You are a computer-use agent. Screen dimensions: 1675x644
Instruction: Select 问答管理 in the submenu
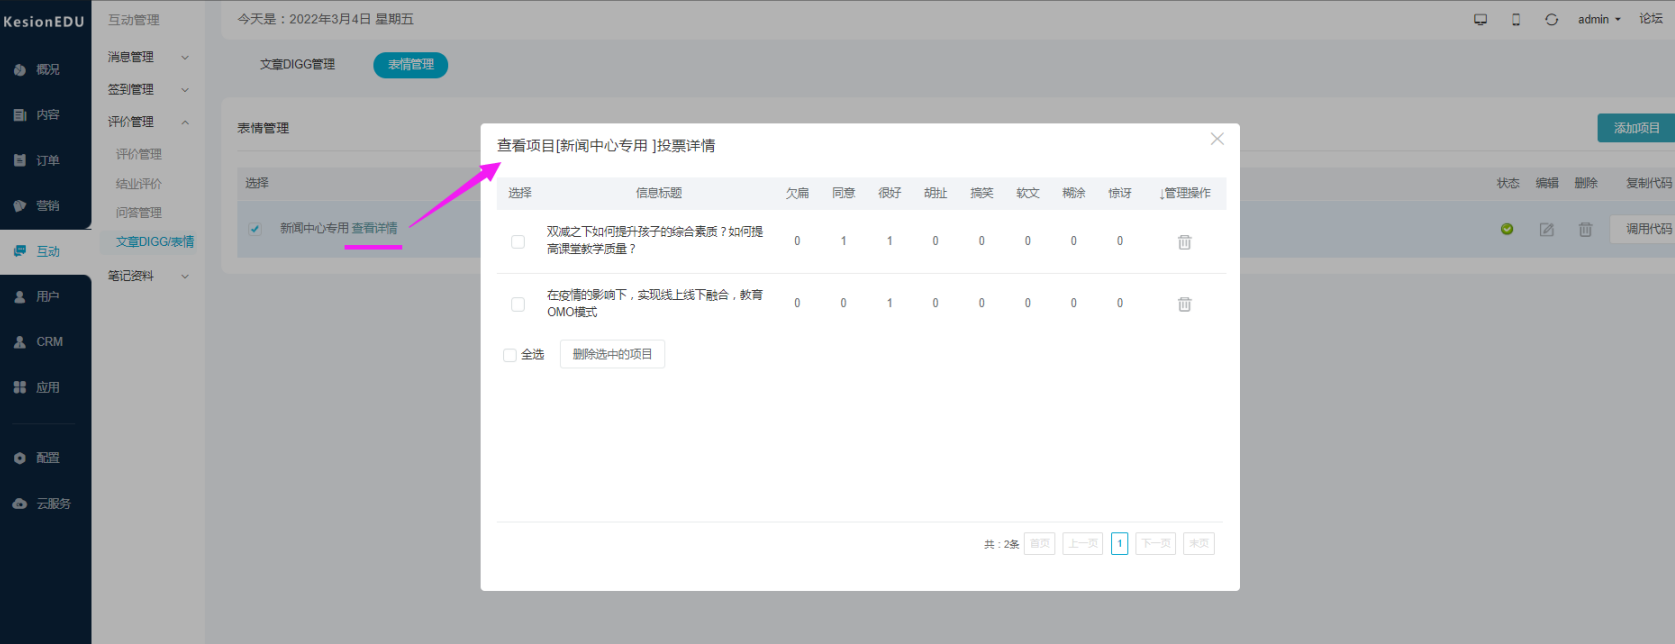[138, 213]
